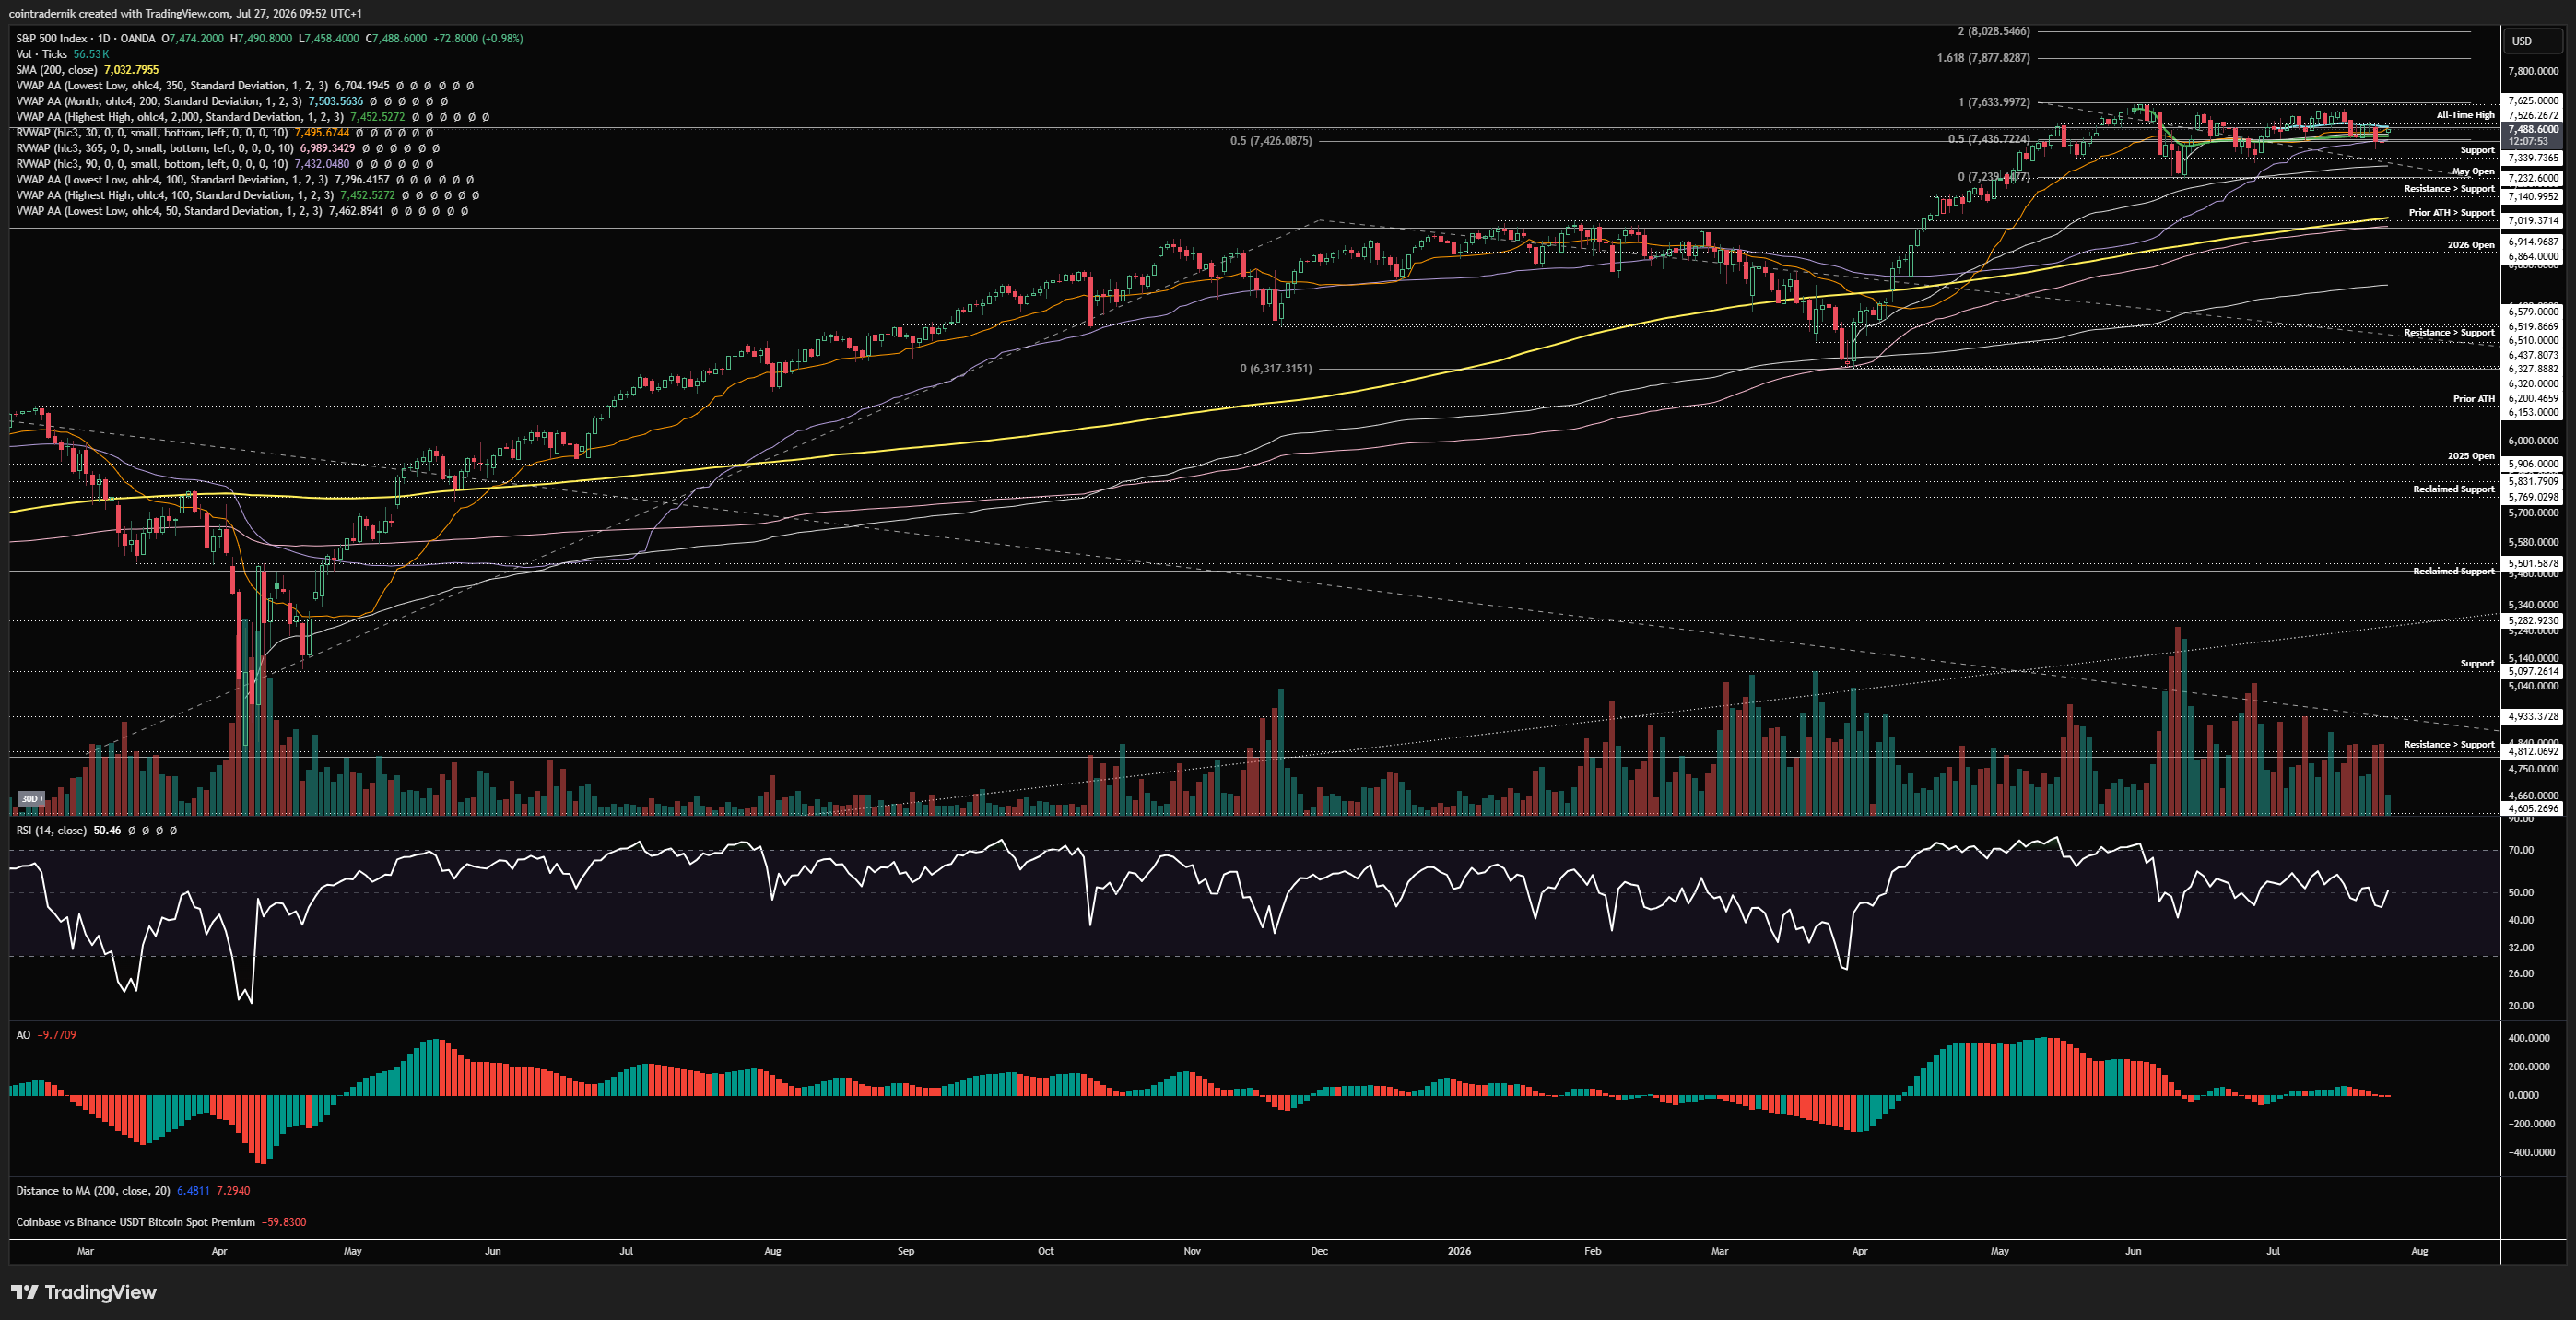Select the All-Time High annotation
Image resolution: width=2576 pixels, height=1320 pixels.
coord(2465,115)
